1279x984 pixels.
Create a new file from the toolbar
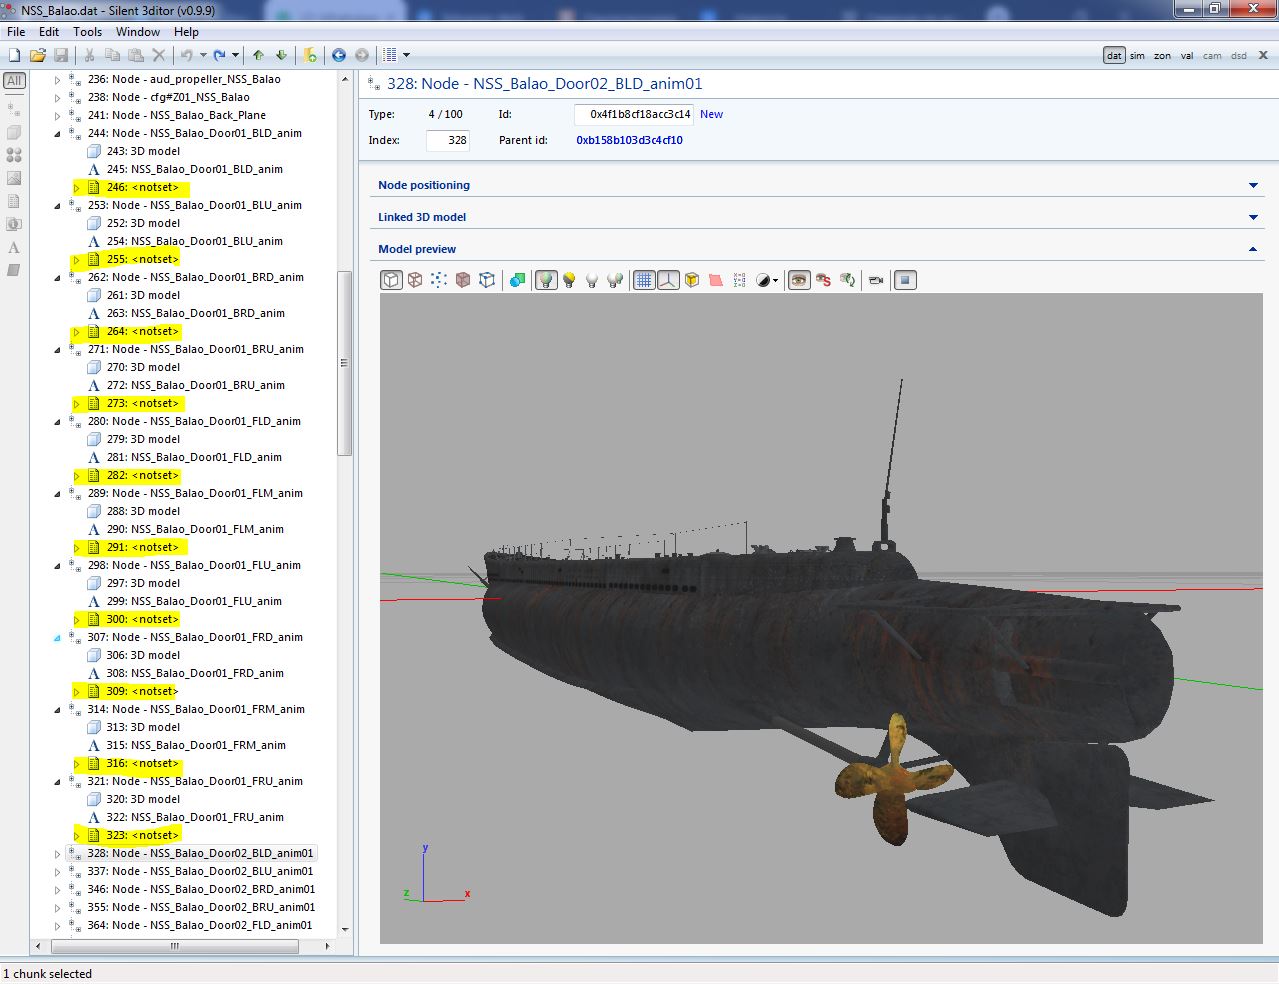pos(15,55)
